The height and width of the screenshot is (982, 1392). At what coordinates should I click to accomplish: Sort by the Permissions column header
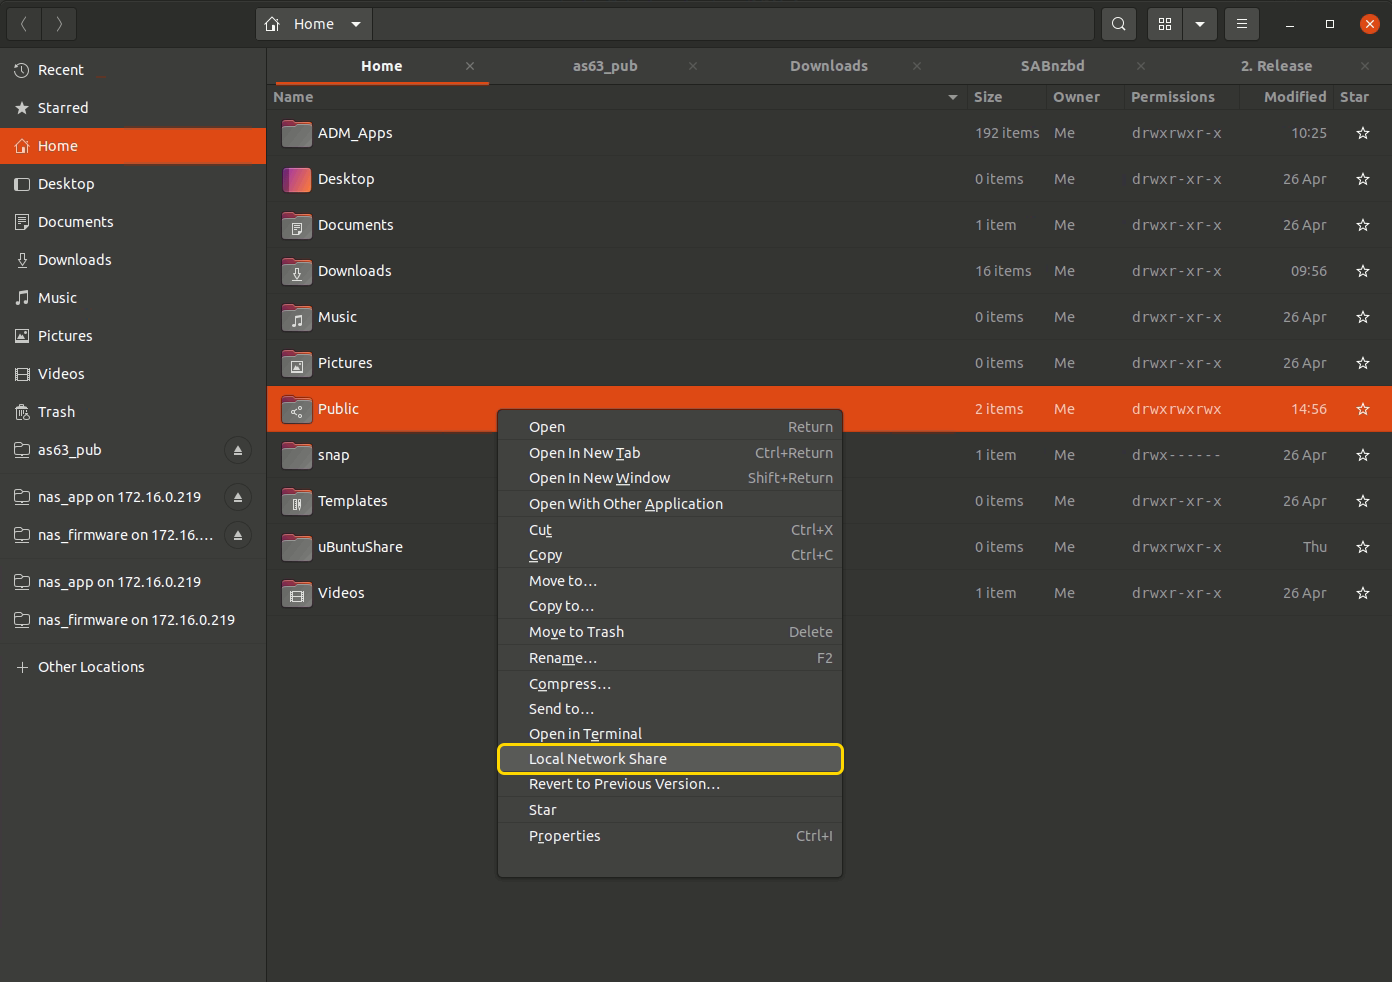1181,97
